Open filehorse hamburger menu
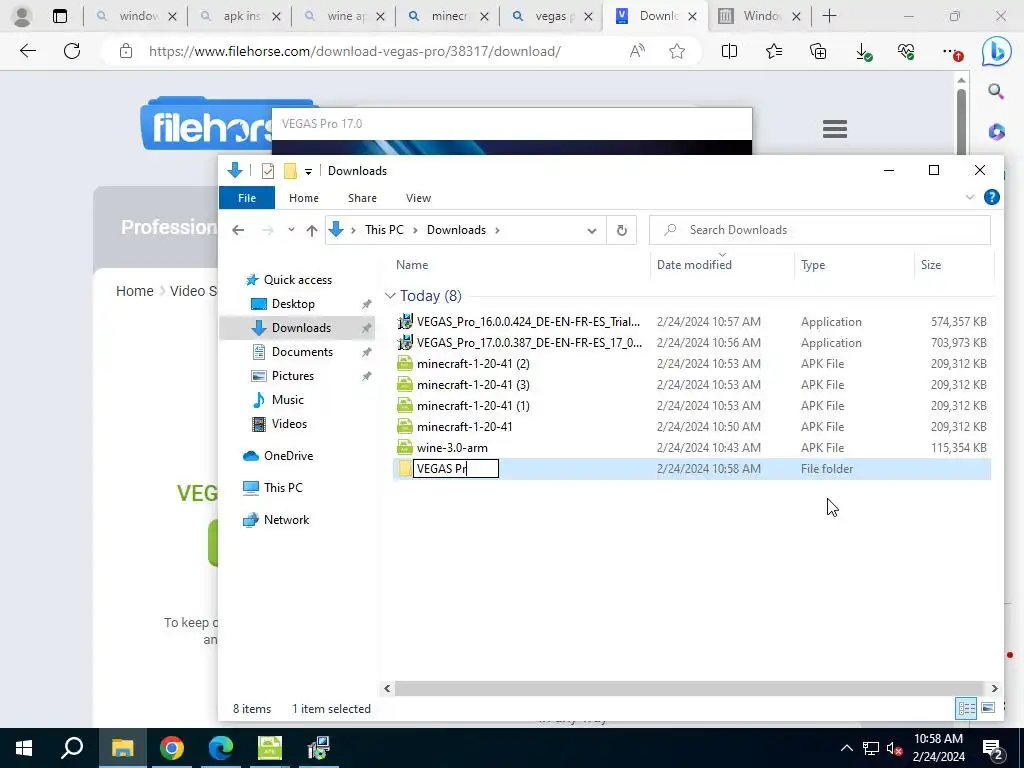Screen dimensions: 1024x768 coord(835,129)
